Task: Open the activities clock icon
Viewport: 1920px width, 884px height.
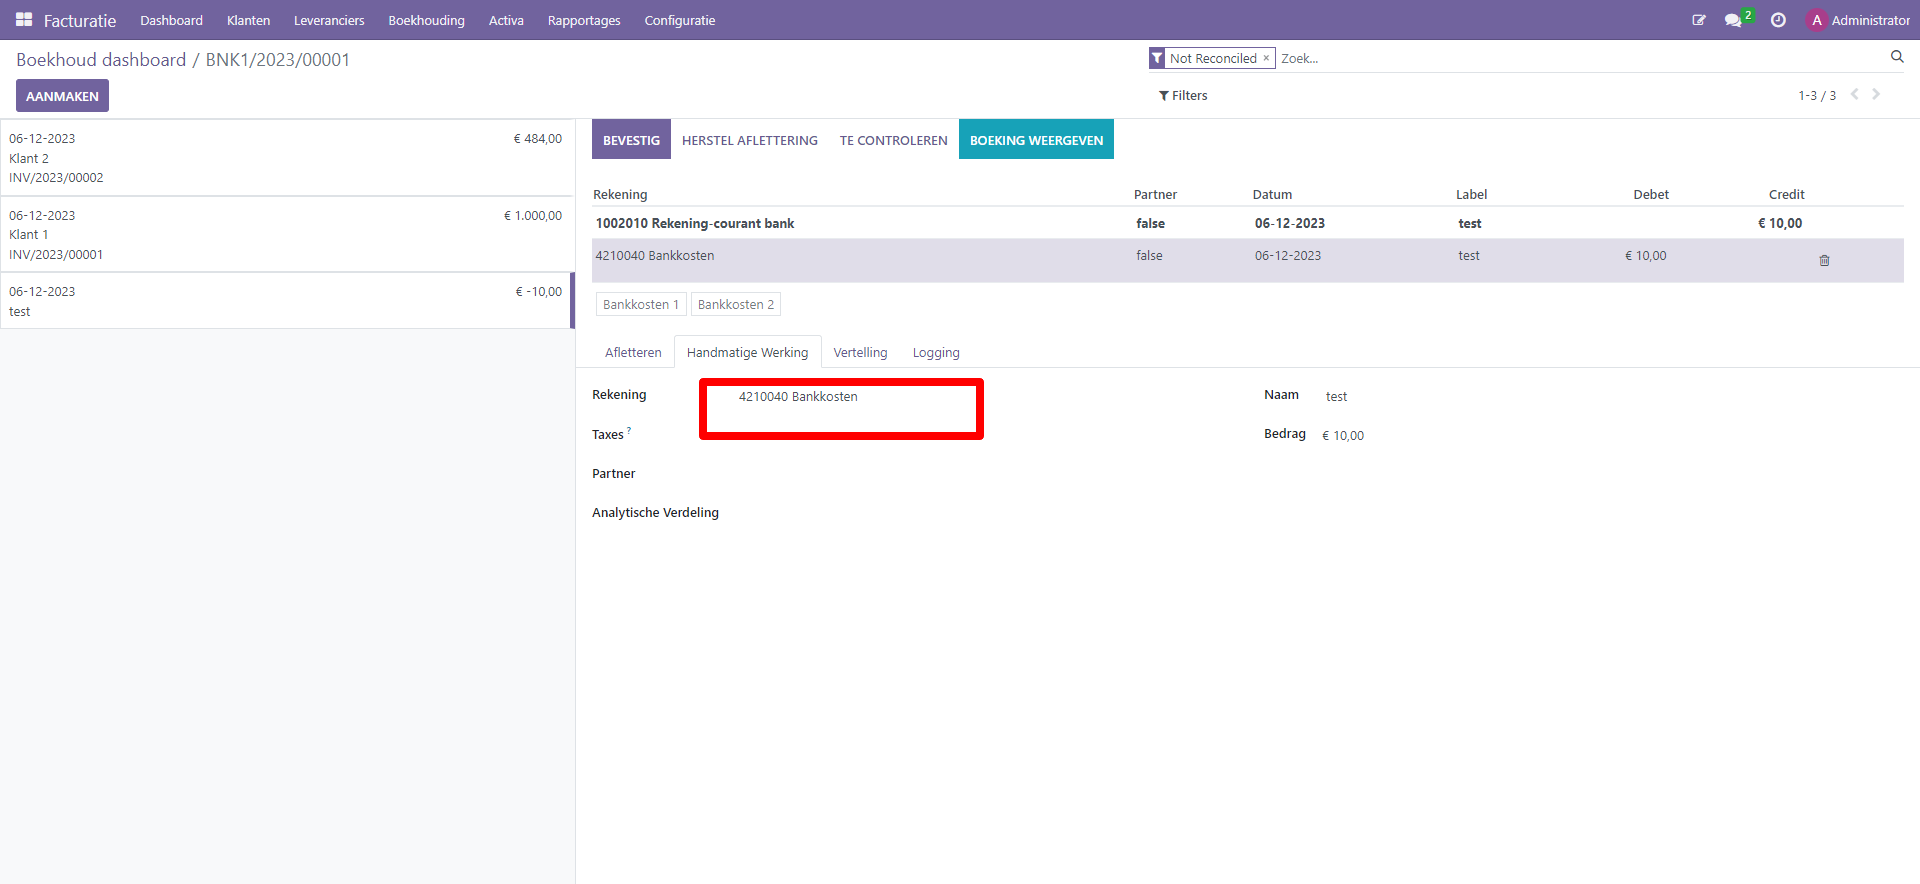Action: pos(1778,20)
